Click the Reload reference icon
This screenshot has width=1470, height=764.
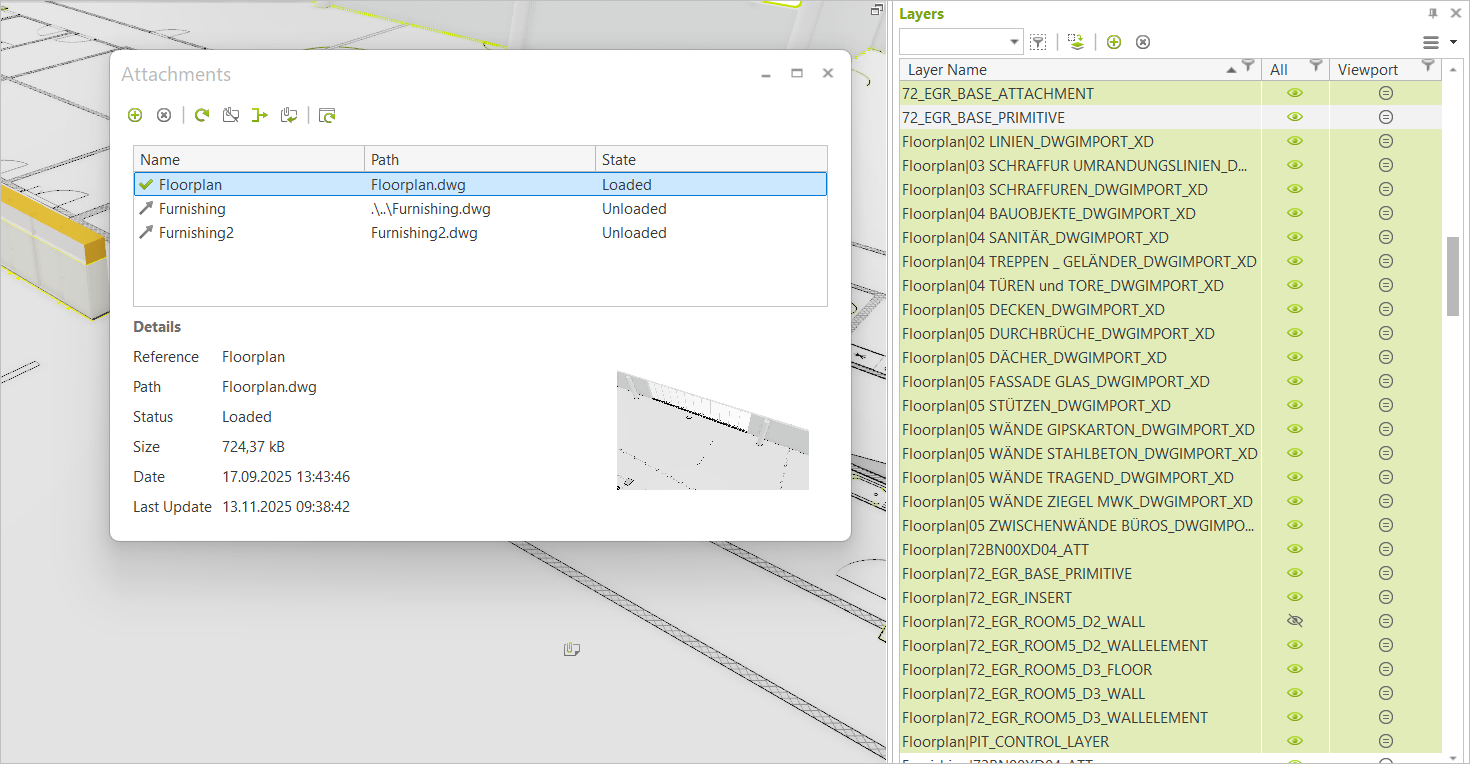tap(201, 115)
